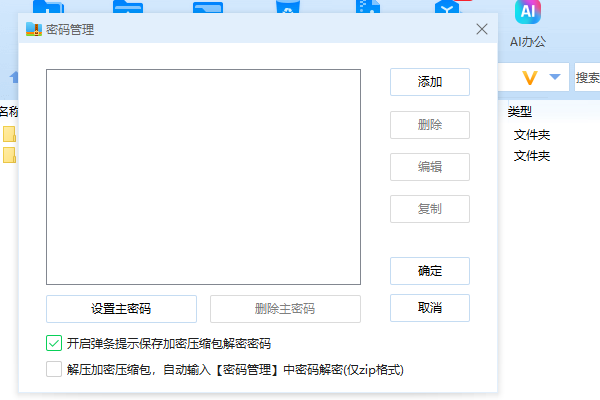This screenshot has height=400, width=600.
Task: Click the 编辑 button
Action: [x=429, y=167]
